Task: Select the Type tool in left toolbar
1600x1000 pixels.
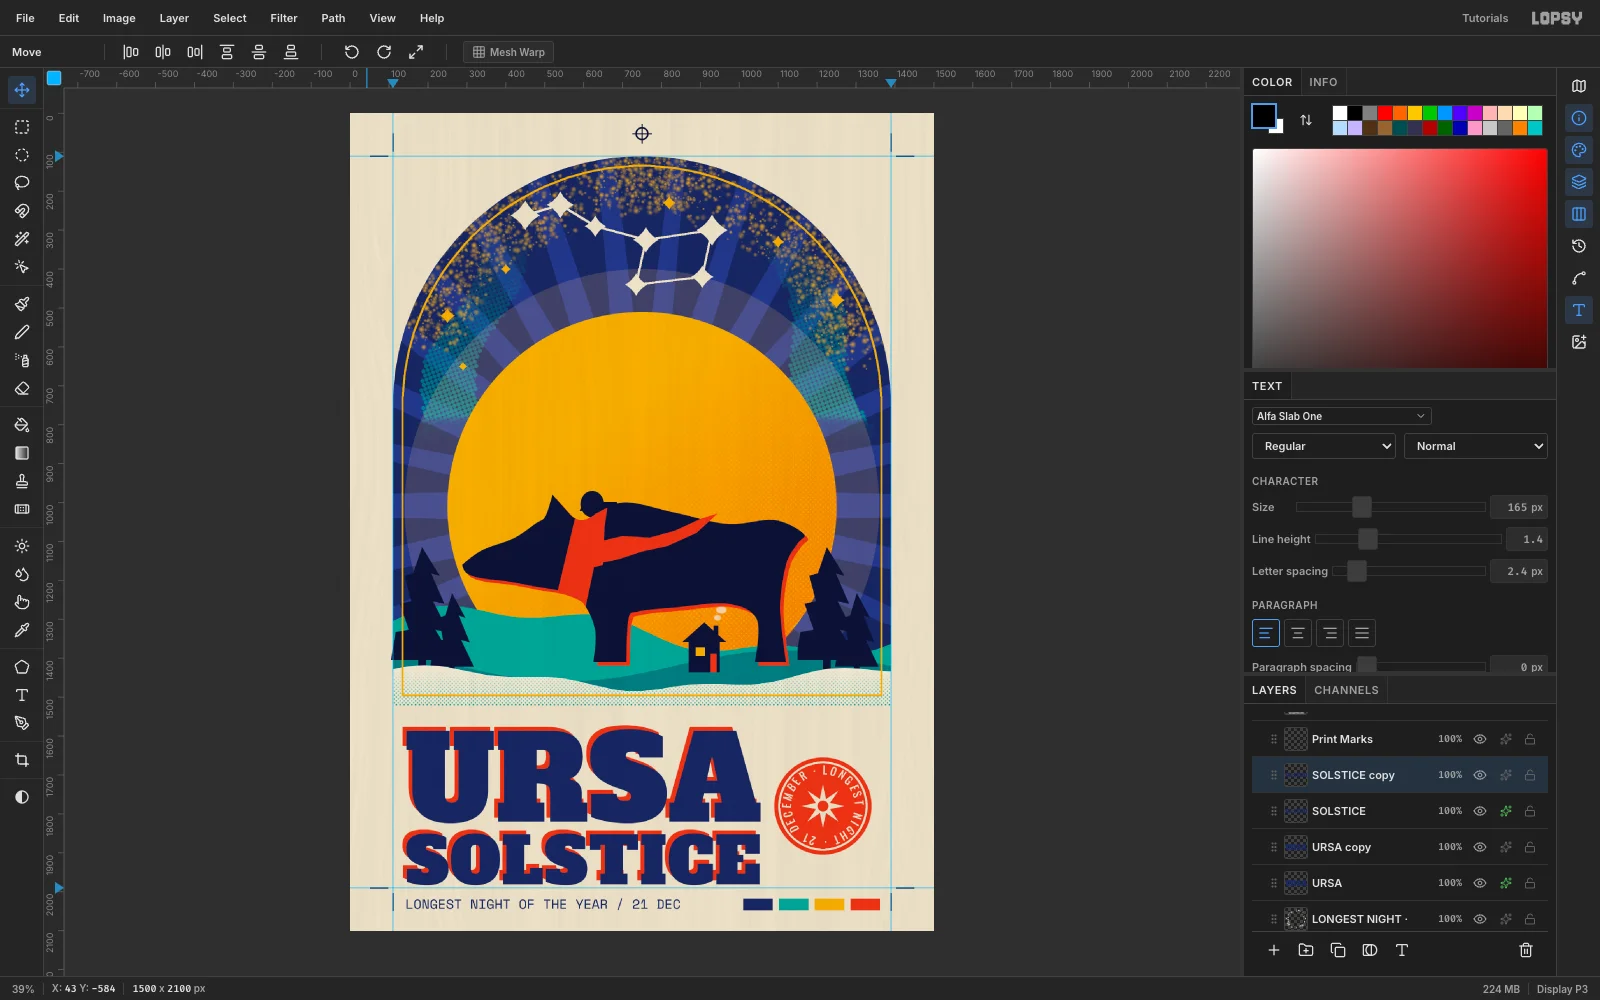Action: [x=22, y=695]
